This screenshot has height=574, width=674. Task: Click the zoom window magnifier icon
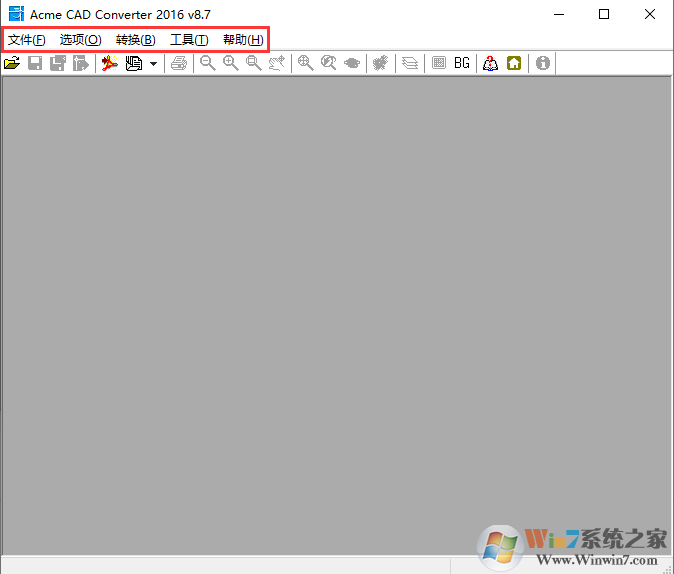pyautogui.click(x=254, y=63)
